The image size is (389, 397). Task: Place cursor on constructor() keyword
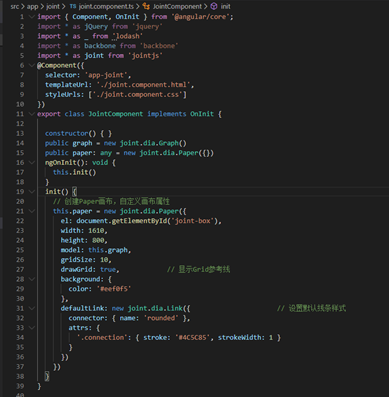[x=66, y=133]
